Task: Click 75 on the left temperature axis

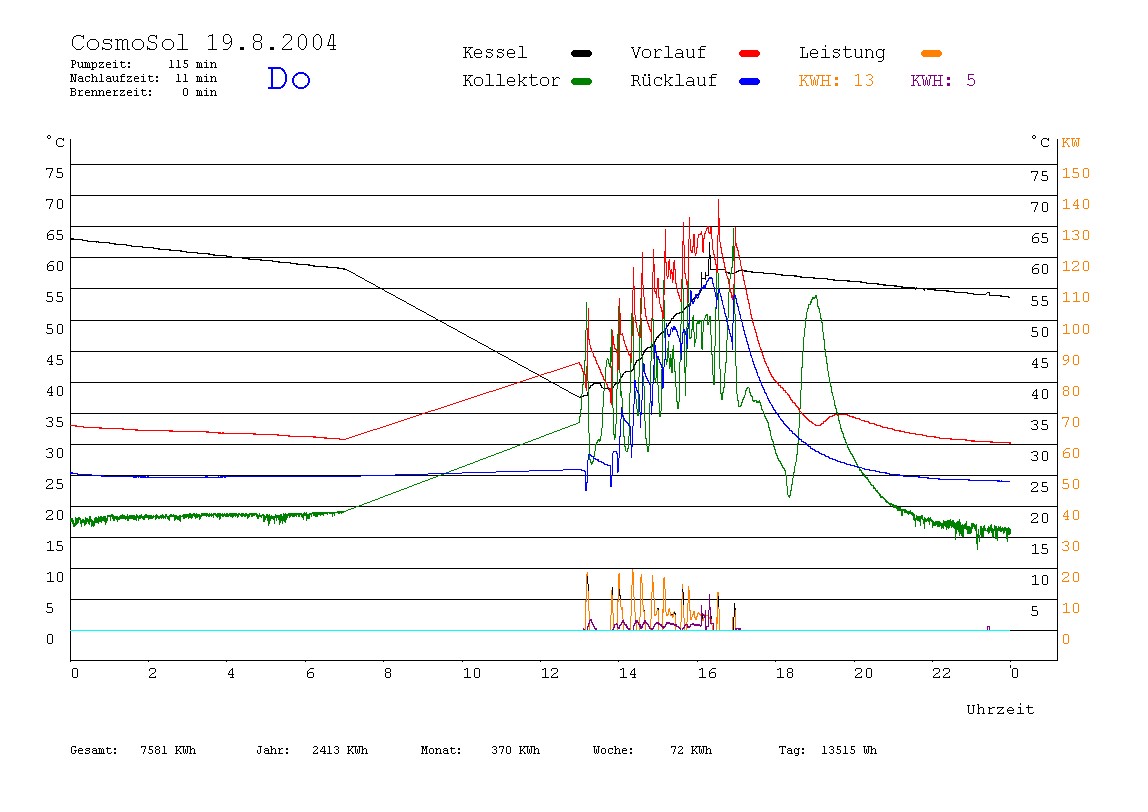Action: coord(55,173)
